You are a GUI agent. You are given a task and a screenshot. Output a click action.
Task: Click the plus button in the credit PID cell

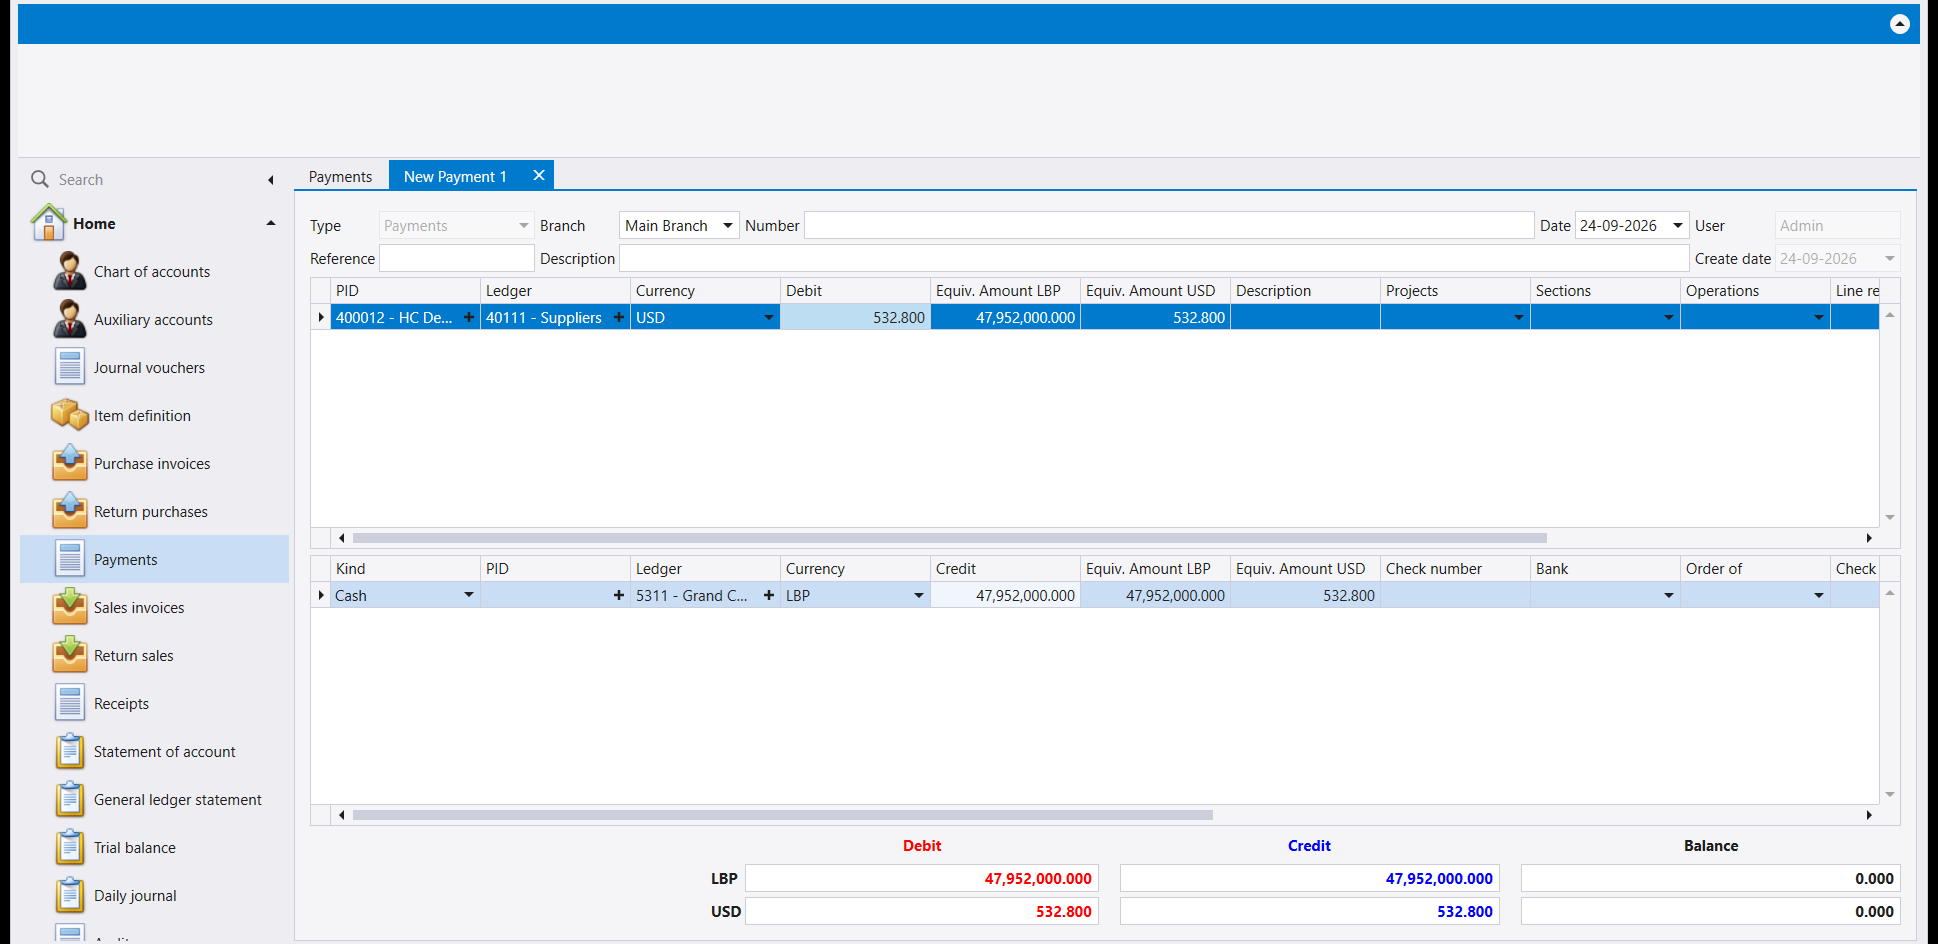(x=619, y=595)
